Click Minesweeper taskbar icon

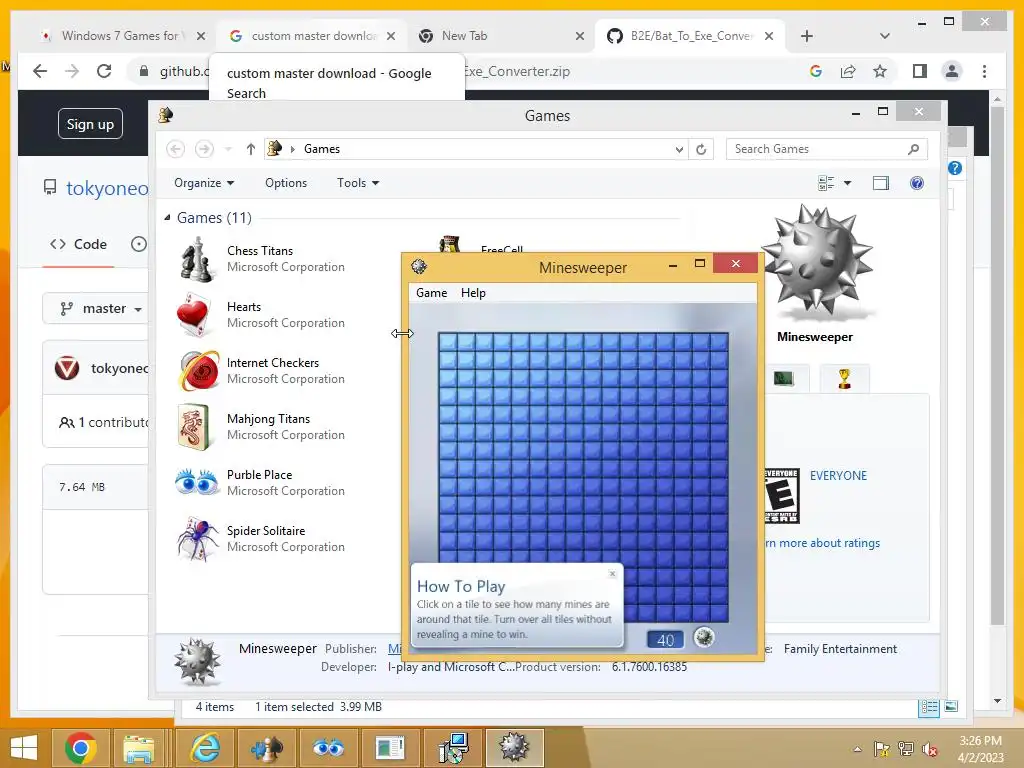click(x=514, y=747)
